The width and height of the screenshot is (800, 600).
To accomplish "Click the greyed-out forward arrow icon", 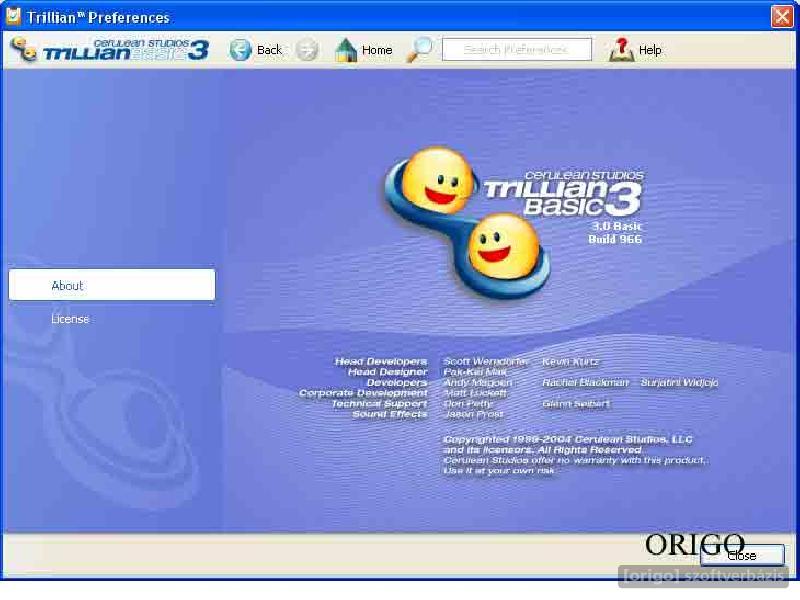I will click(x=307, y=50).
